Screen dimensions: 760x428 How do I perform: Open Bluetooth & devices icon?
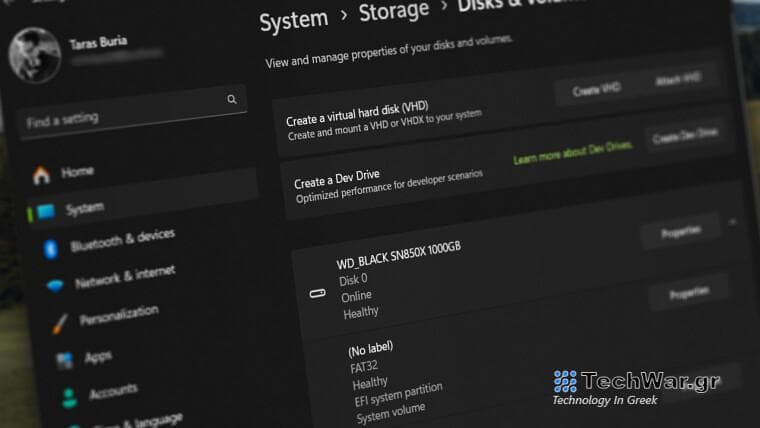tap(51, 248)
